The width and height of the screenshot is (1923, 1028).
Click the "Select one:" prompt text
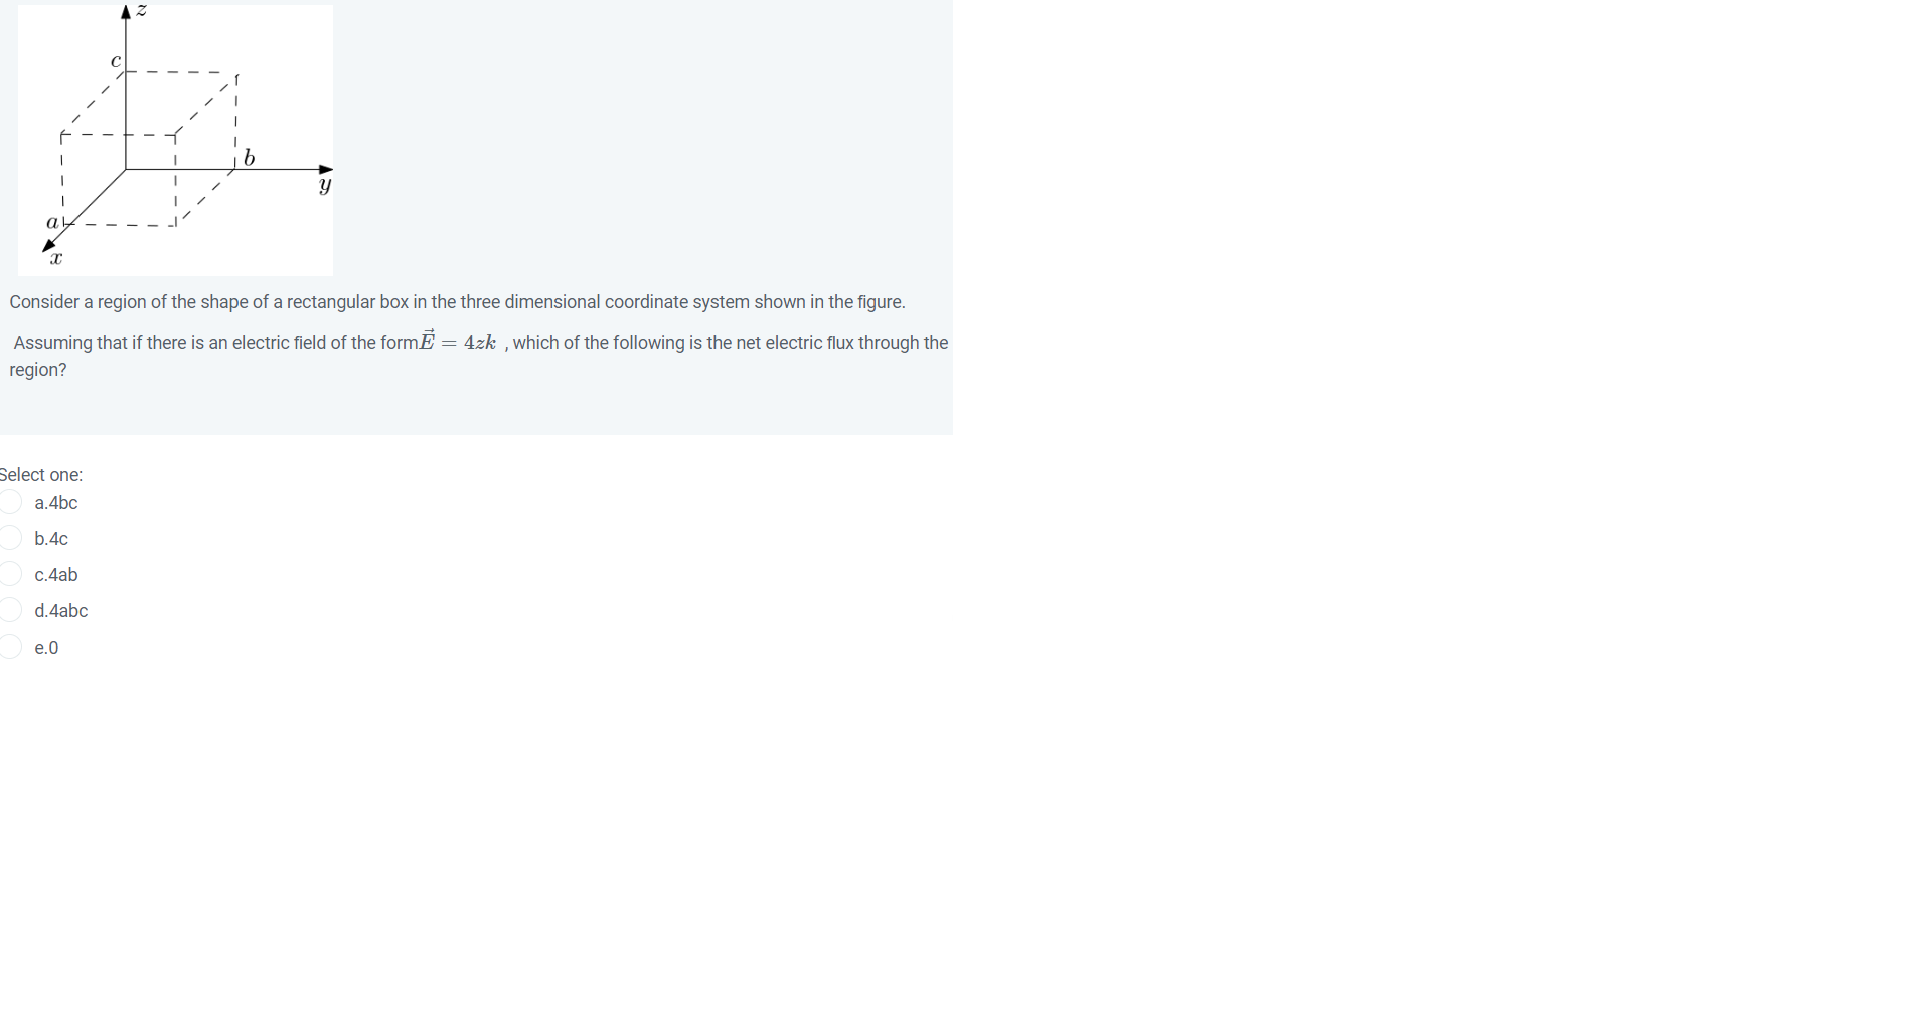tap(41, 475)
